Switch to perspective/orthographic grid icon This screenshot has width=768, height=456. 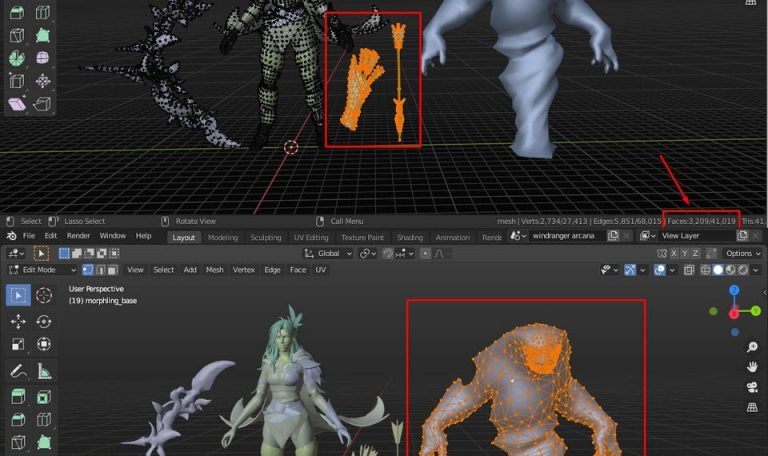[750, 406]
